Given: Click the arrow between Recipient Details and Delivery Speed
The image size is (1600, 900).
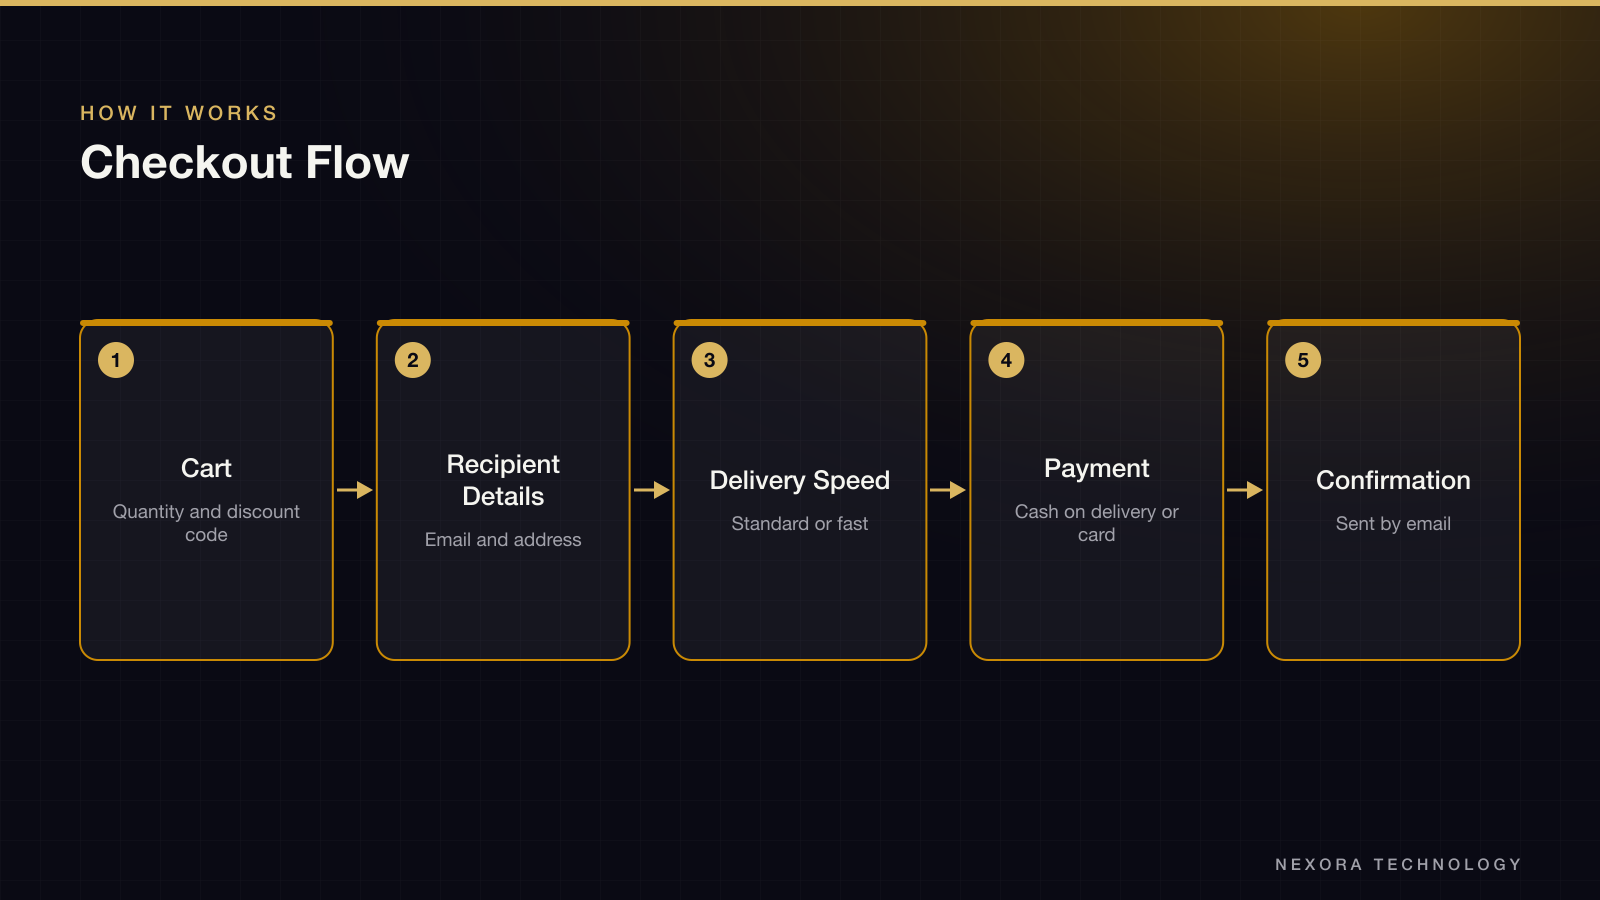Looking at the screenshot, I should pos(652,490).
